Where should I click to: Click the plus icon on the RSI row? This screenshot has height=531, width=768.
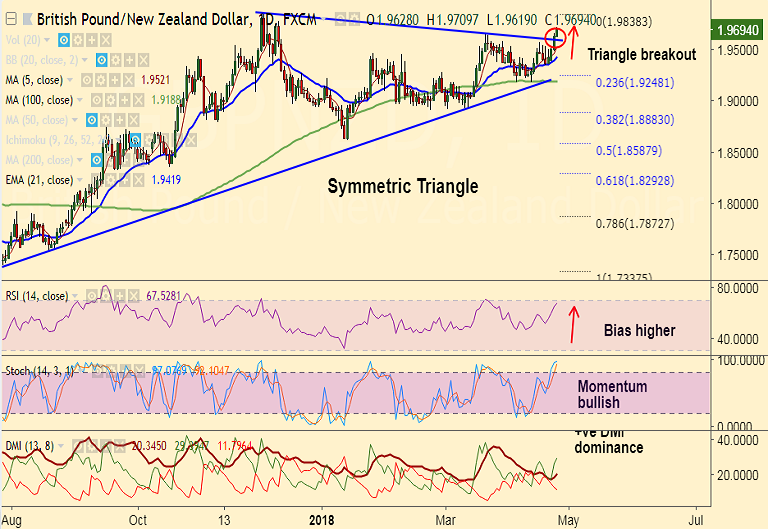(120, 296)
